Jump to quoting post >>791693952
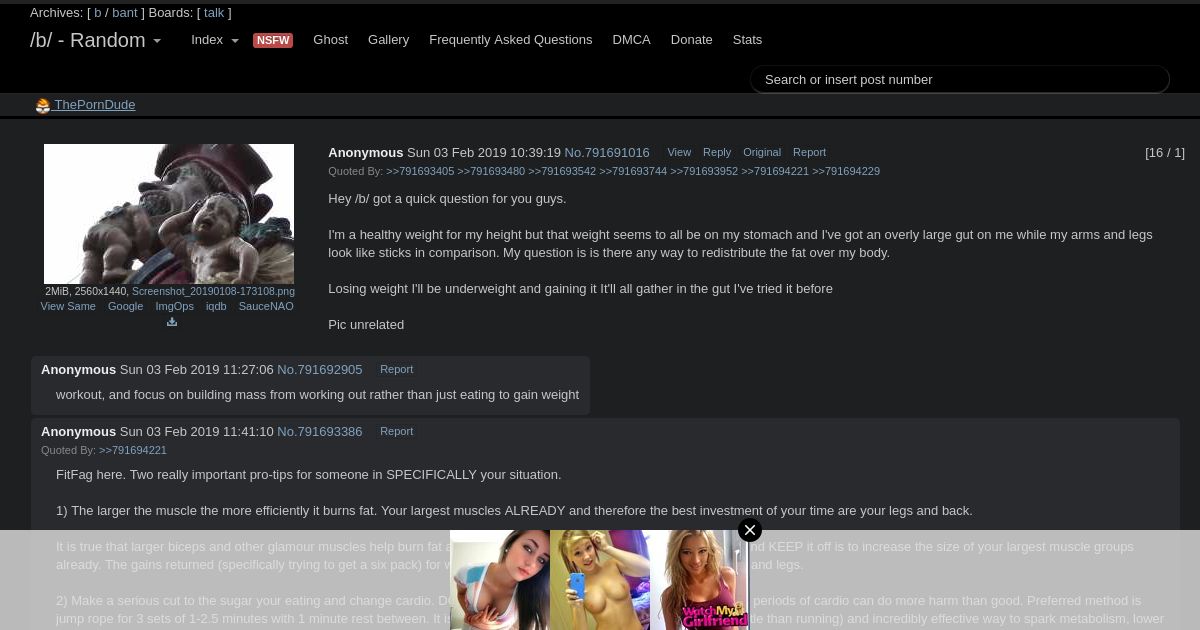1200x630 pixels. (704, 171)
